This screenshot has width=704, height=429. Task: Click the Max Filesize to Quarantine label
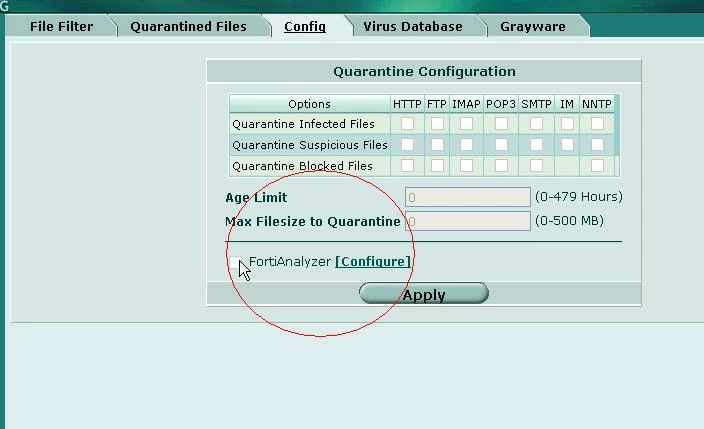(x=312, y=221)
